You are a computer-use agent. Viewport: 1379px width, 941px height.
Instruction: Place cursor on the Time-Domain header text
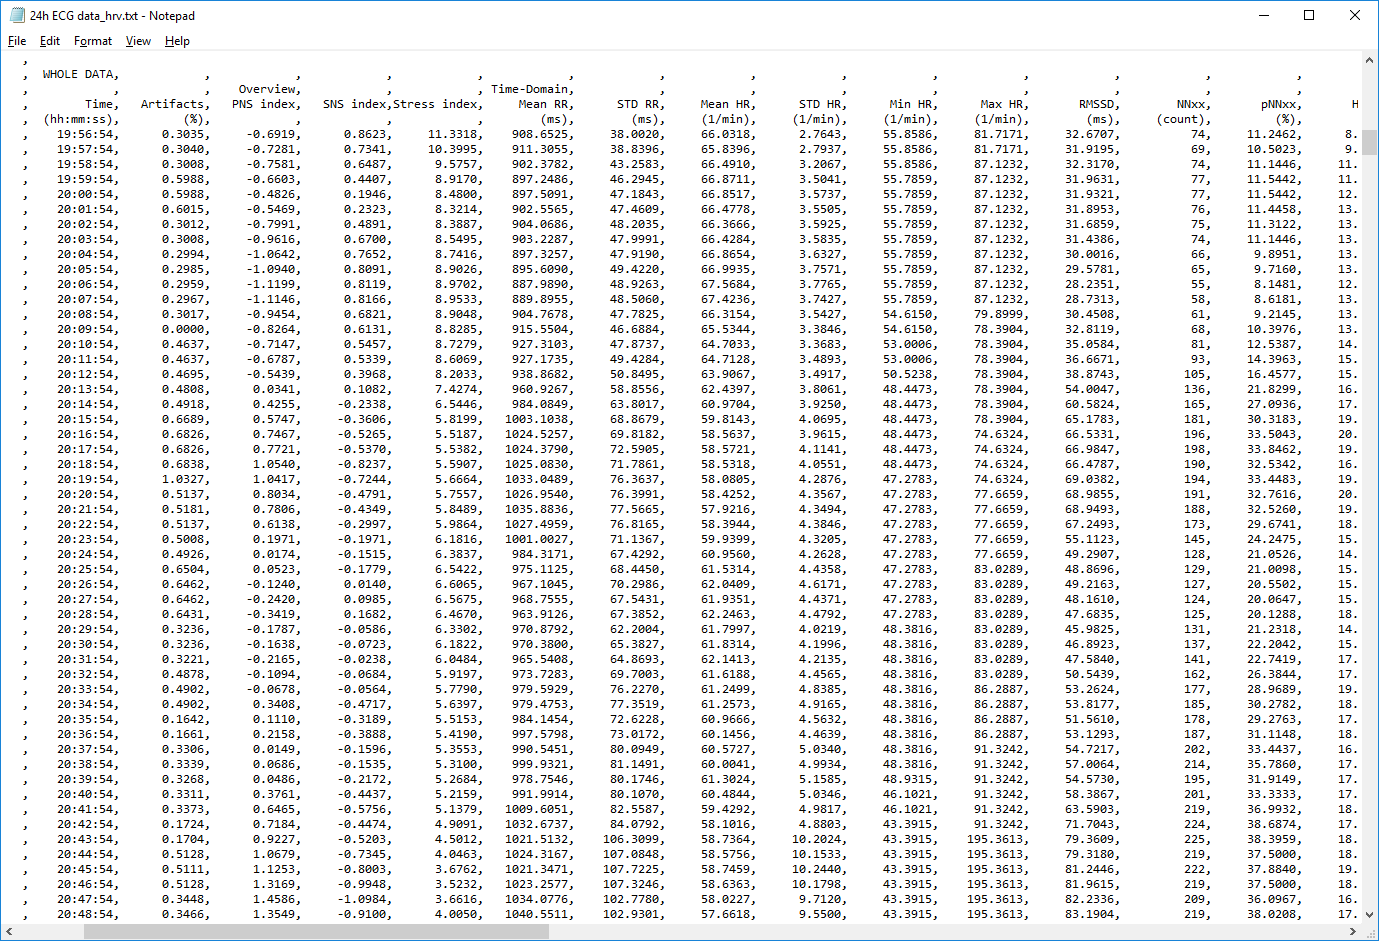pyautogui.click(x=531, y=89)
